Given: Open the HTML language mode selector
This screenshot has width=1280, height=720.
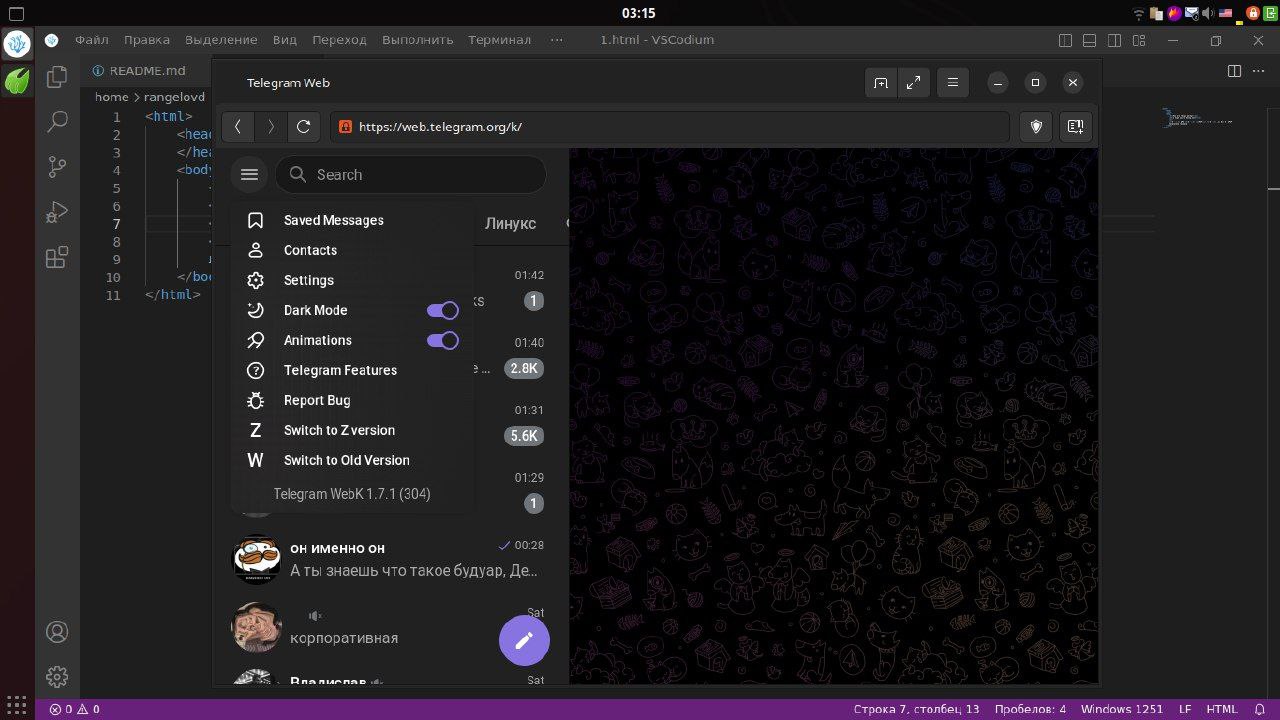Looking at the screenshot, I should 1222,709.
